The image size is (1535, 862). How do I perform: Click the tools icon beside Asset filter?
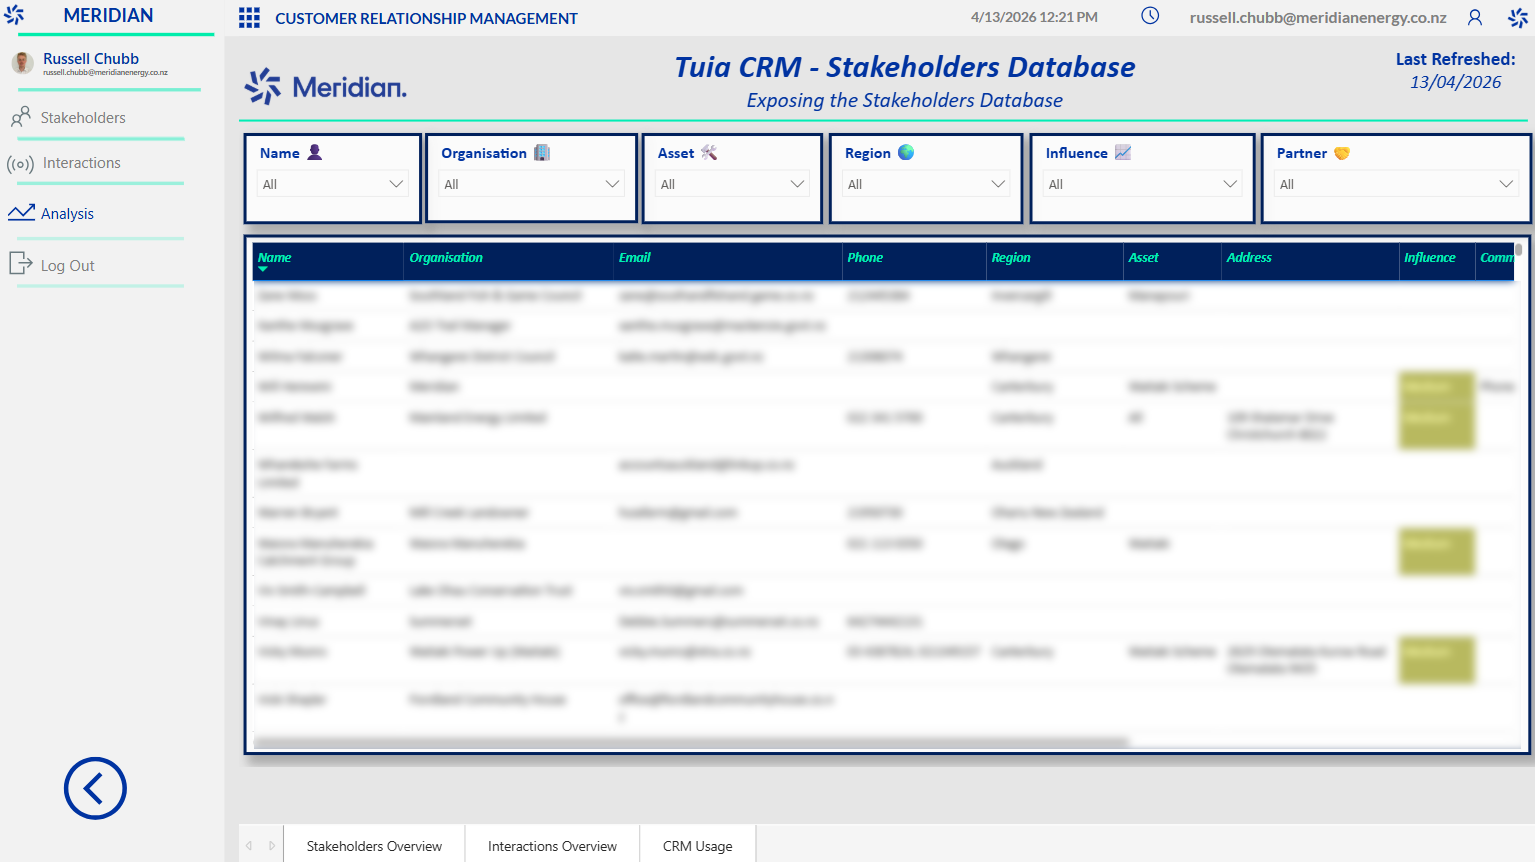709,152
